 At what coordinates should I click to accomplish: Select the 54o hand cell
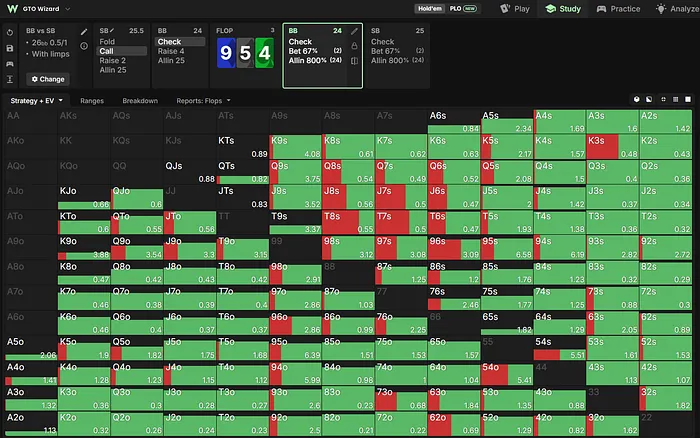pos(507,373)
